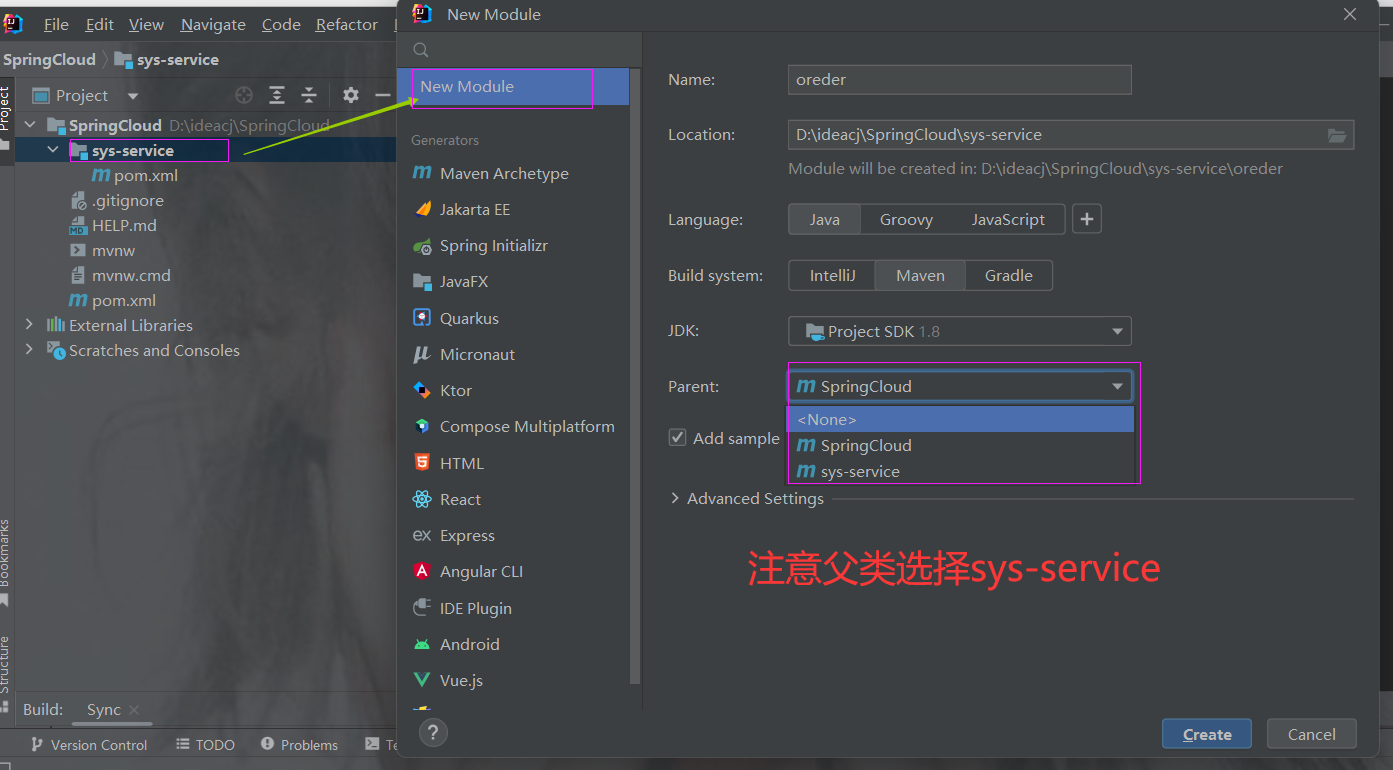
Task: Collapse the sys-service tree node
Action: pyautogui.click(x=54, y=150)
